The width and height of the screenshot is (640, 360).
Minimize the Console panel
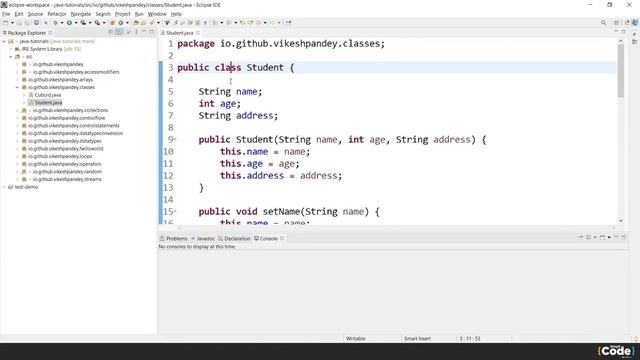pyautogui.click(x=616, y=237)
